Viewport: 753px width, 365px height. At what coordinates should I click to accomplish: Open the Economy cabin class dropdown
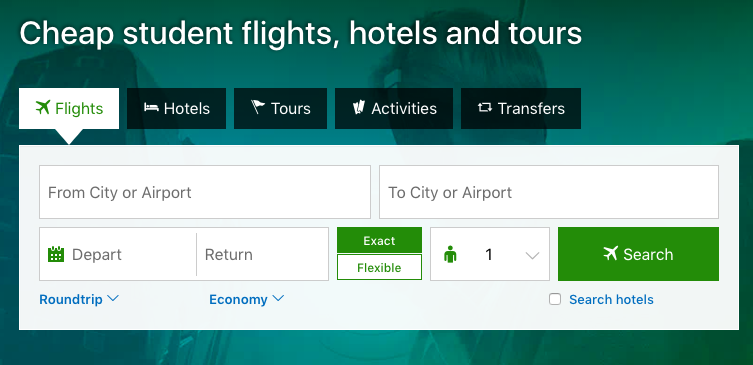pyautogui.click(x=246, y=299)
